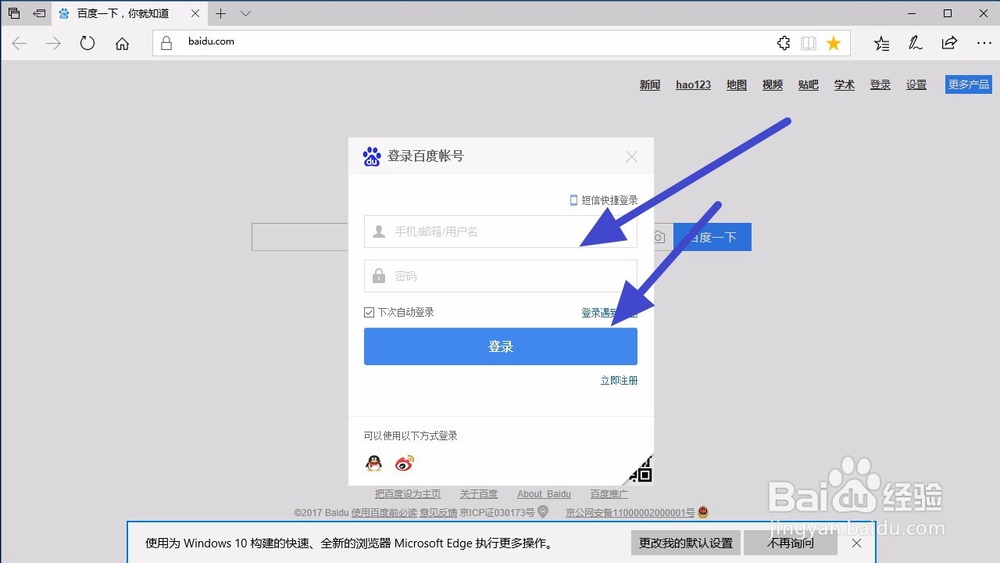Viewport: 1000px width, 563px height.
Task: Click the blue 登录 button
Action: point(501,347)
